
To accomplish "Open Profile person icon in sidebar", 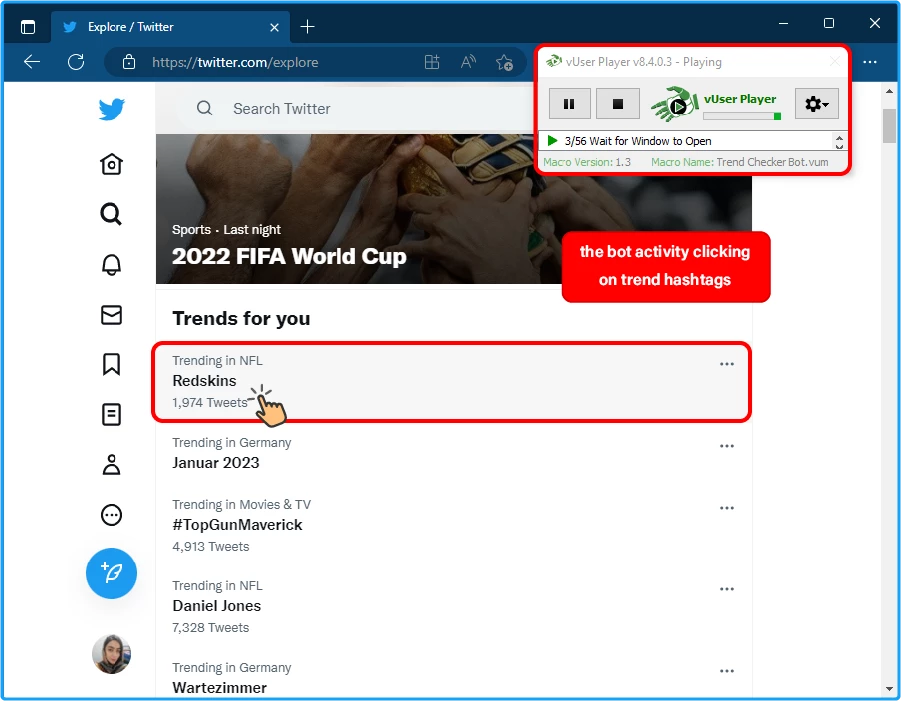I will pyautogui.click(x=111, y=465).
